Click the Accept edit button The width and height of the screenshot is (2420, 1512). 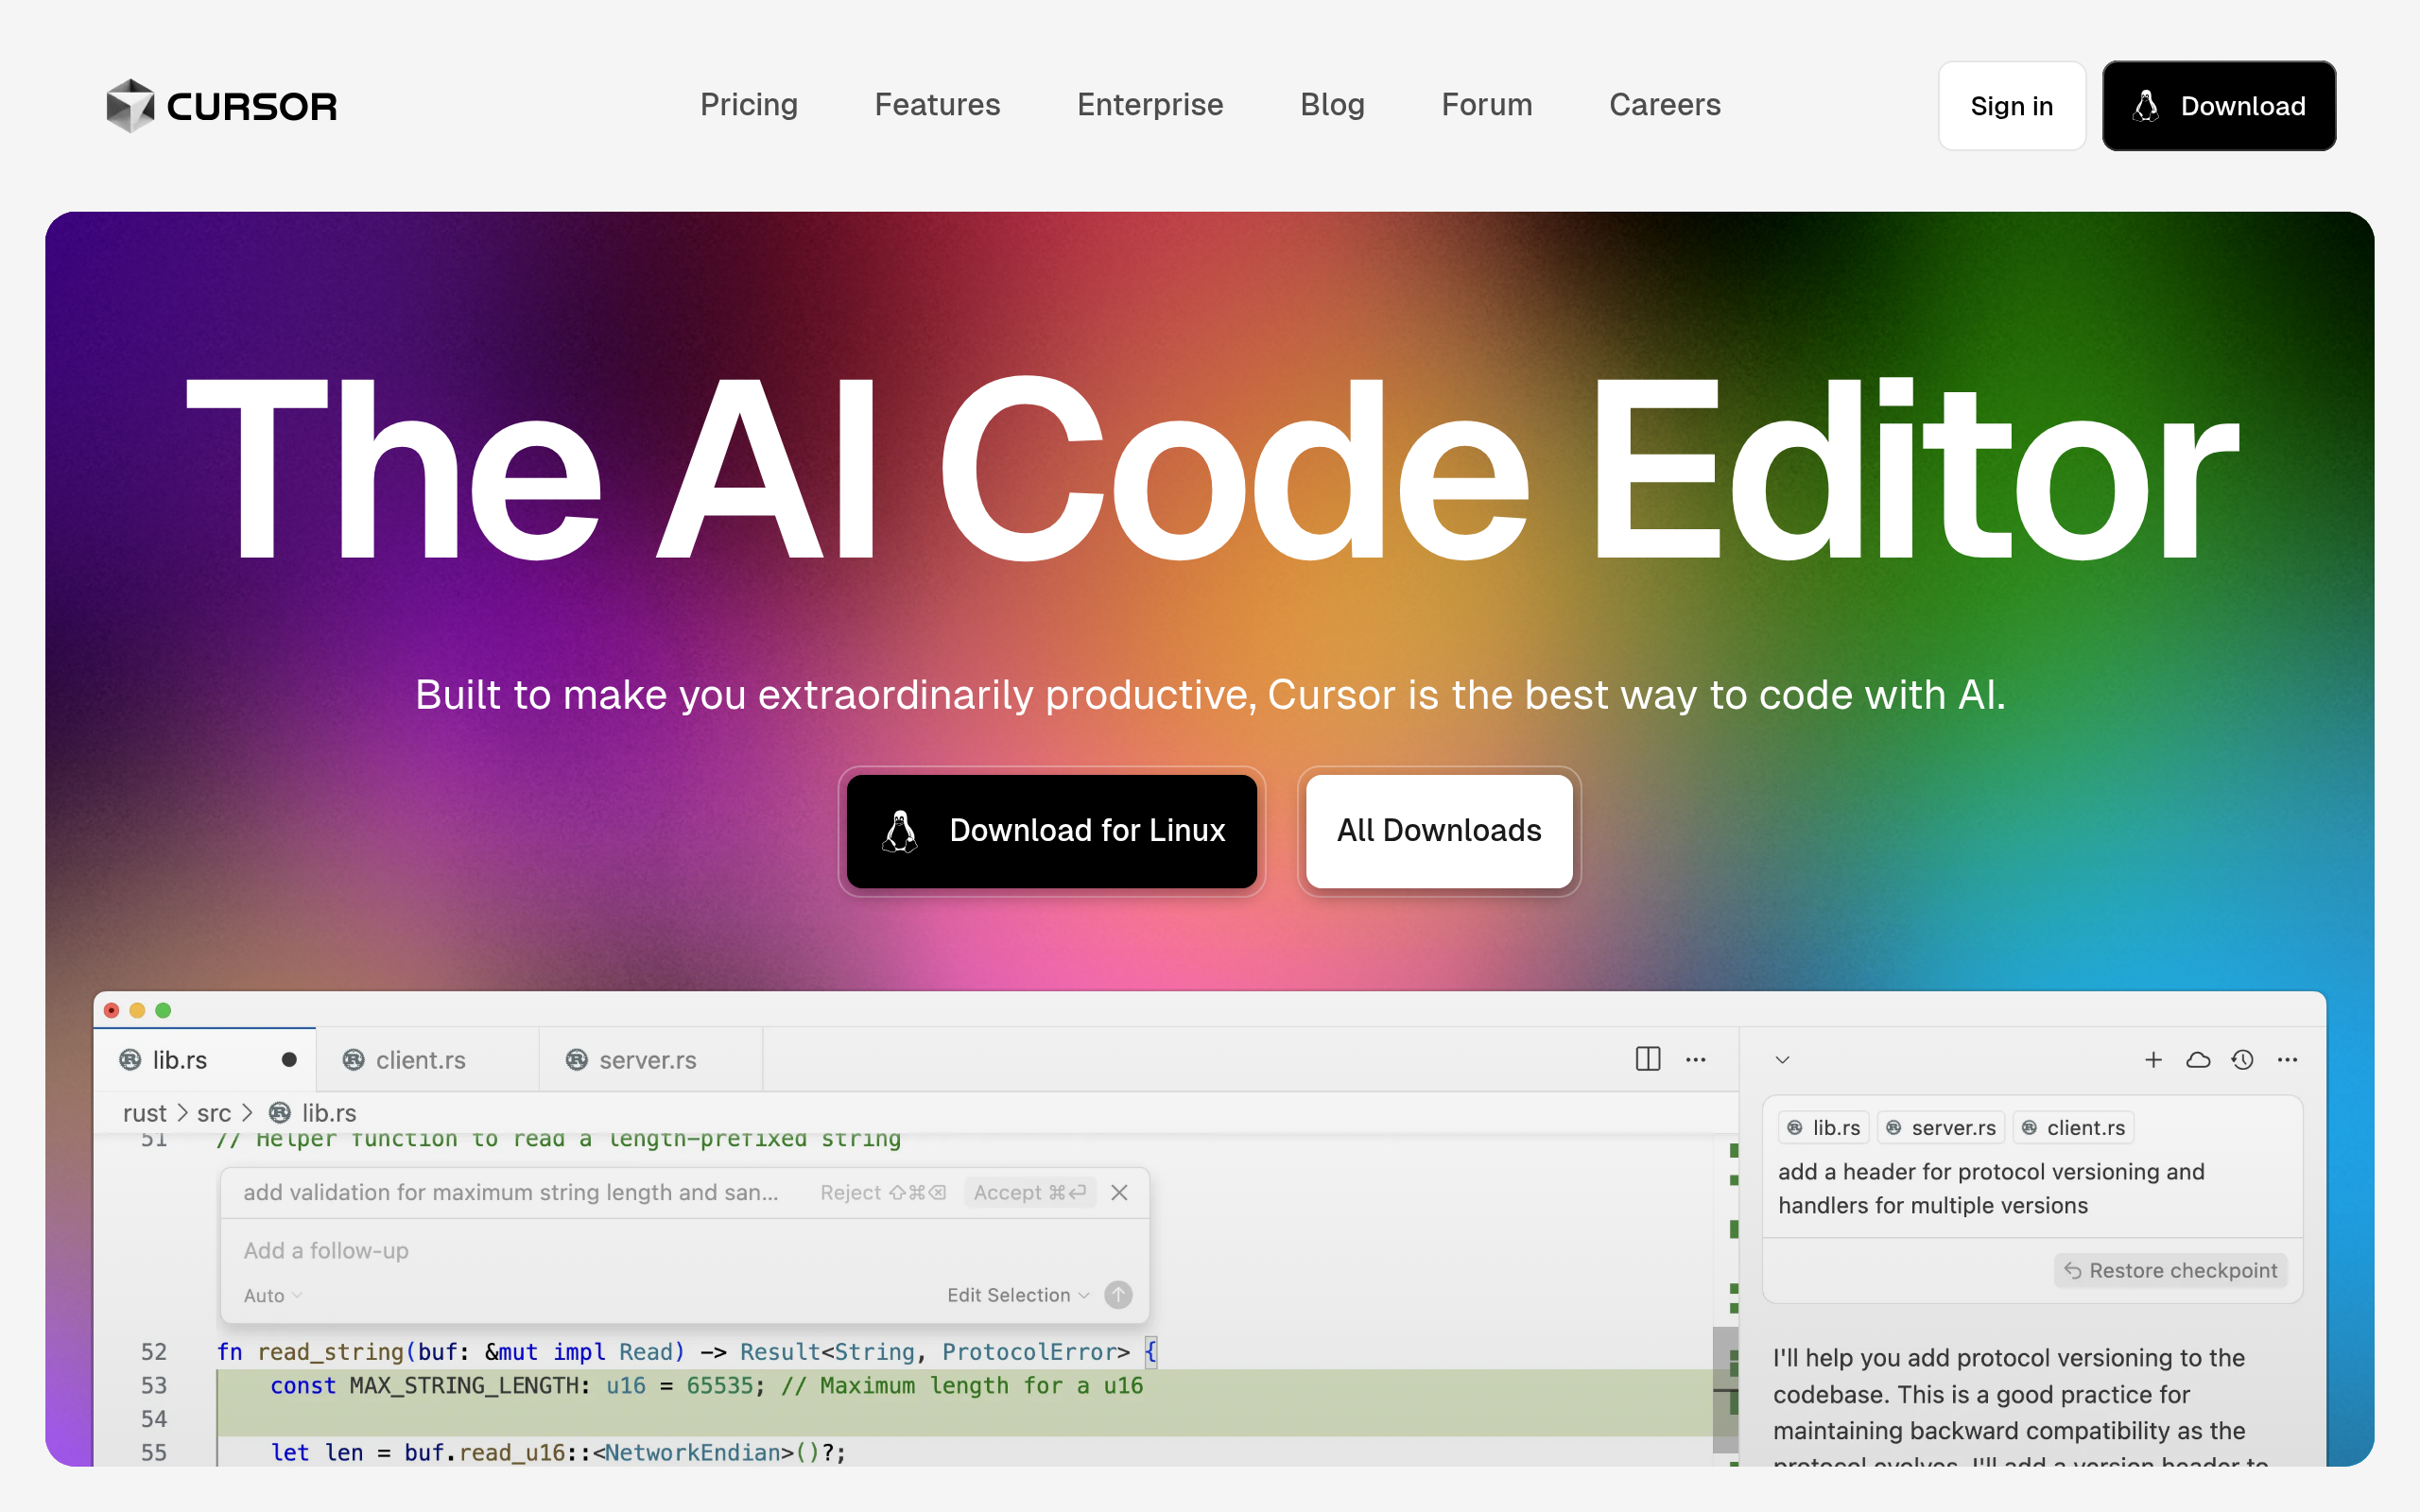point(1030,1192)
